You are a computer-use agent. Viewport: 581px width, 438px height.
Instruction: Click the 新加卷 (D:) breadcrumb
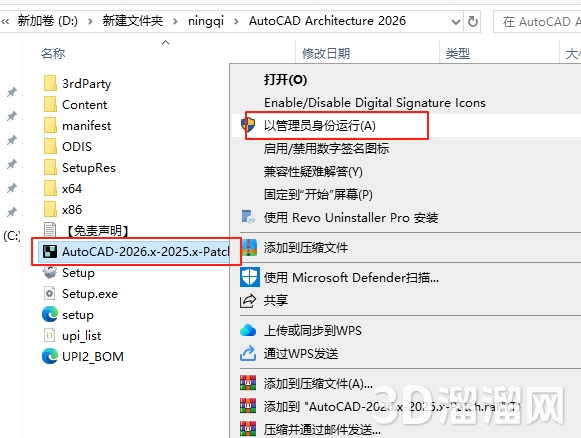(48, 21)
